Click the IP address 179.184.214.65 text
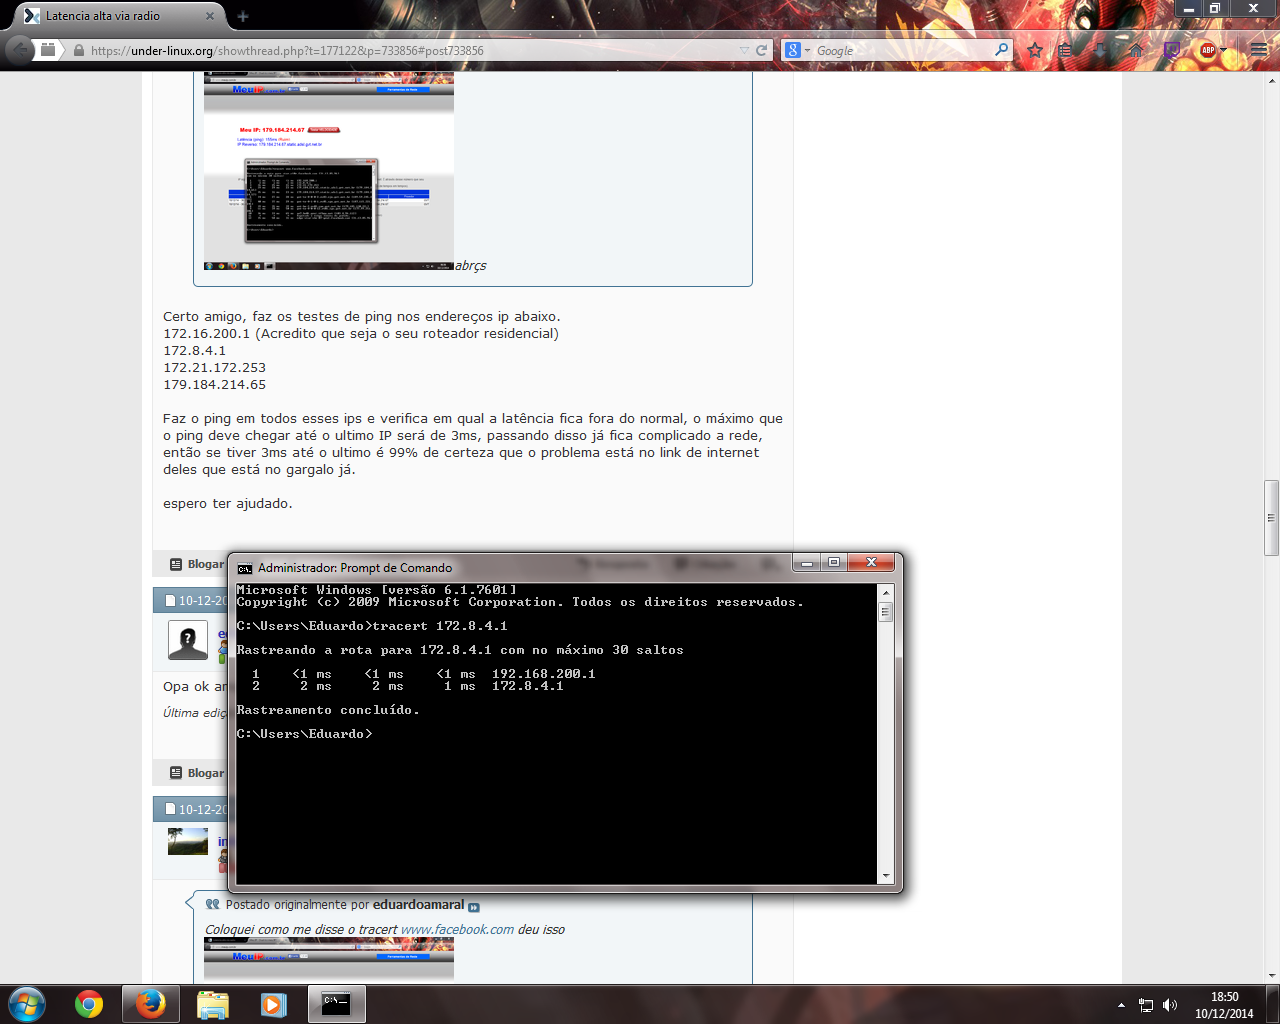This screenshot has width=1280, height=1024. [215, 385]
